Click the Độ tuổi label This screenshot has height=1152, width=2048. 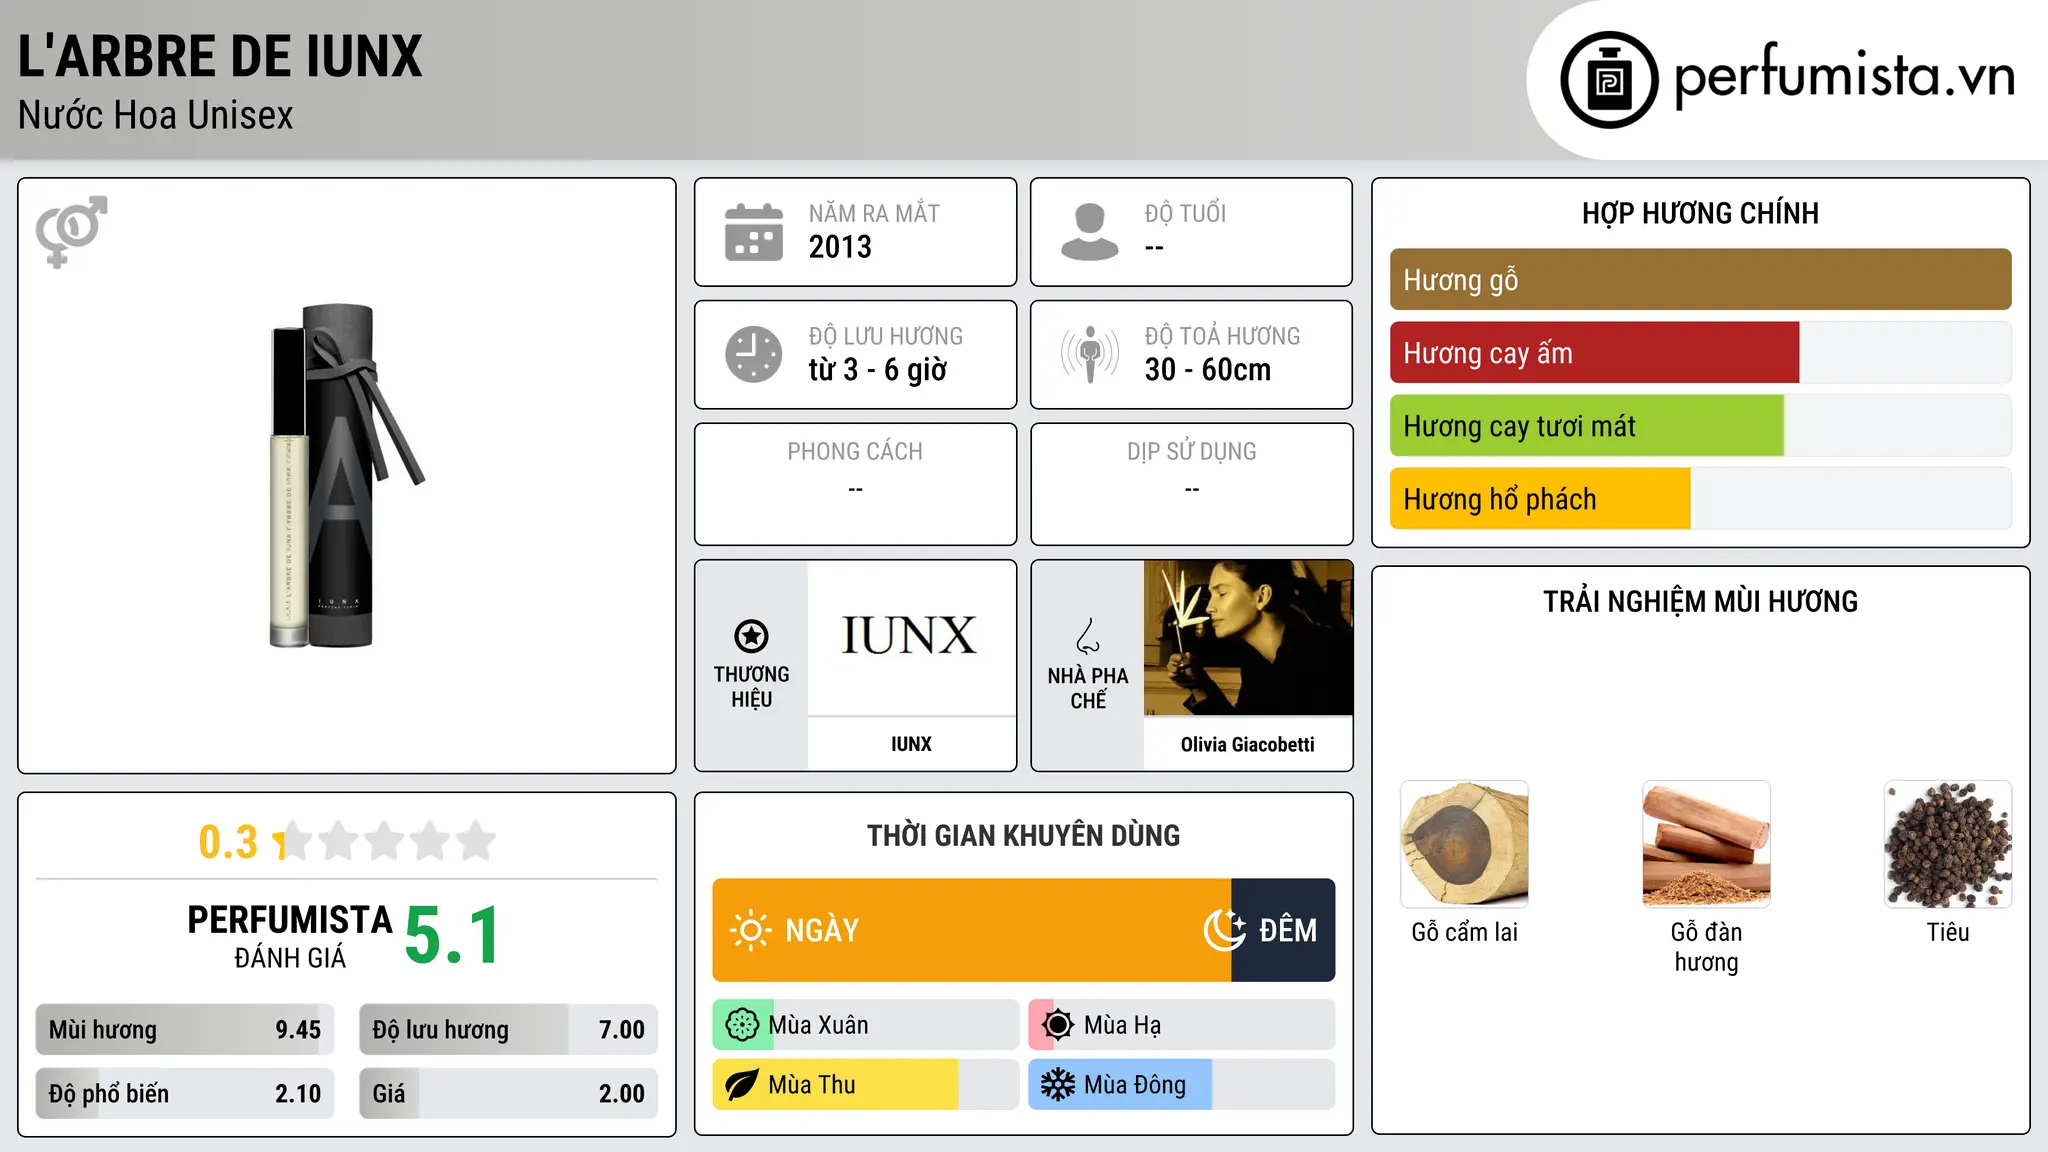[1185, 213]
